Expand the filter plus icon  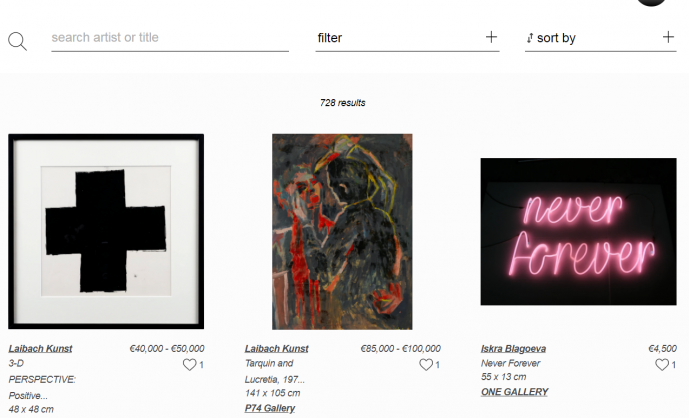pos(491,37)
